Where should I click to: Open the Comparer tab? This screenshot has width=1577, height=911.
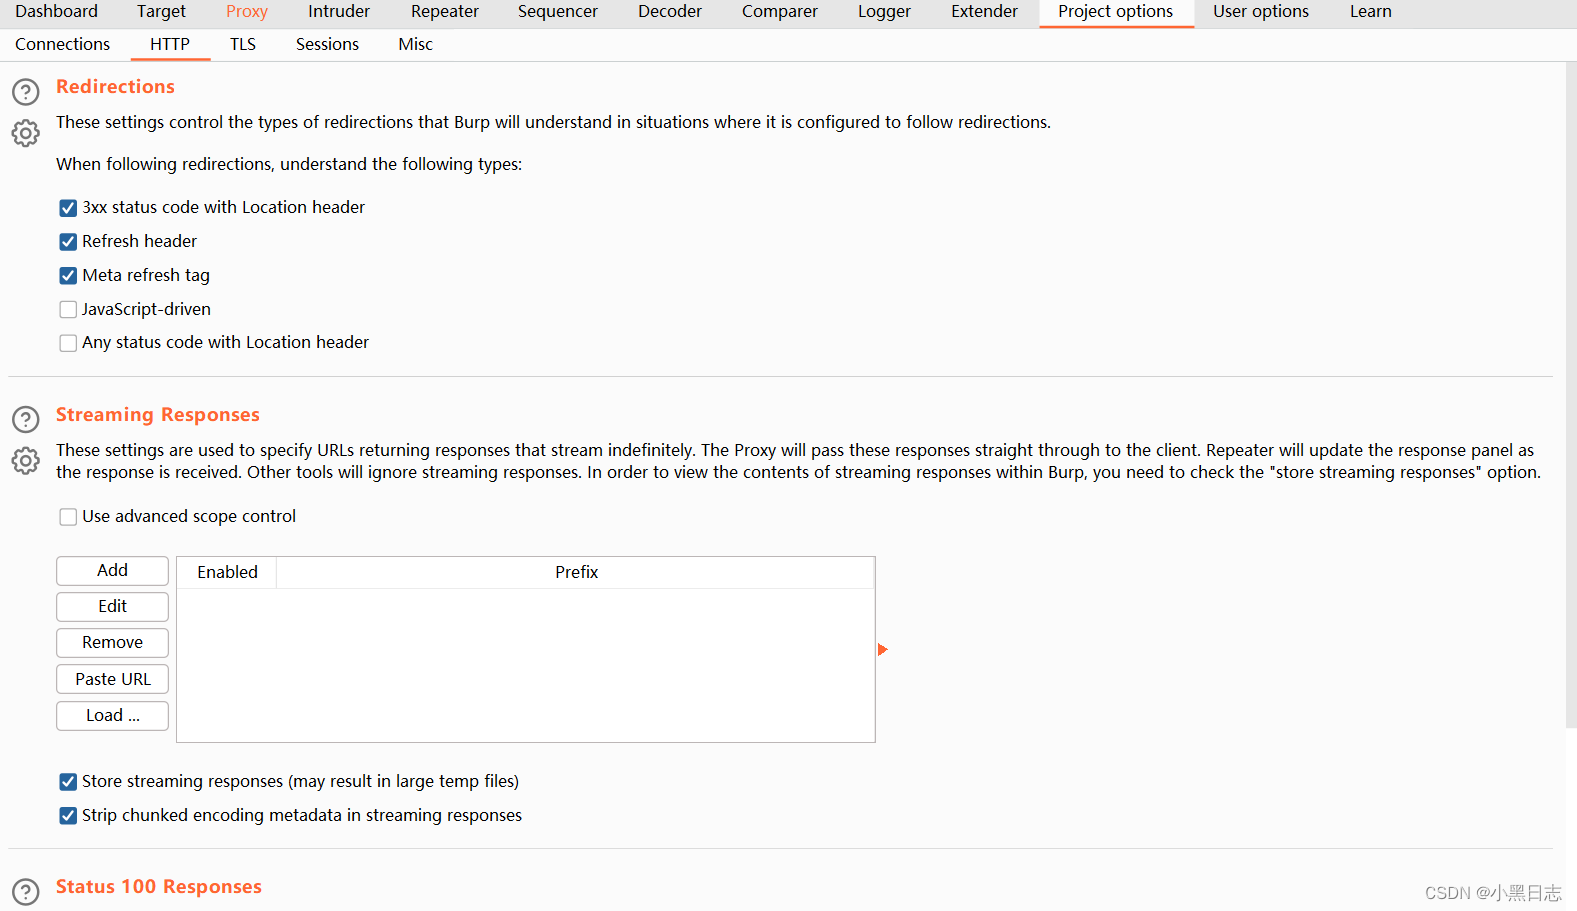(780, 12)
